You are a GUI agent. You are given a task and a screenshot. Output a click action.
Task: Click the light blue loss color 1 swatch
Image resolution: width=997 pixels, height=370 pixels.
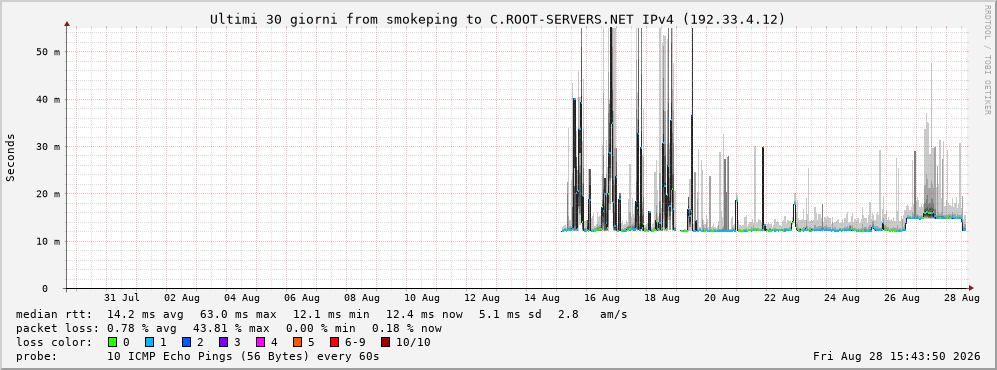click(x=149, y=342)
